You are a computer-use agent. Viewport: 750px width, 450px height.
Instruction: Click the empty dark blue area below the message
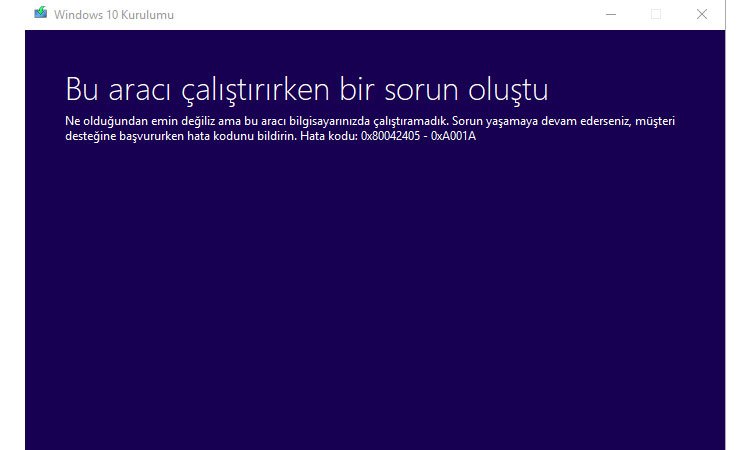tap(375, 300)
